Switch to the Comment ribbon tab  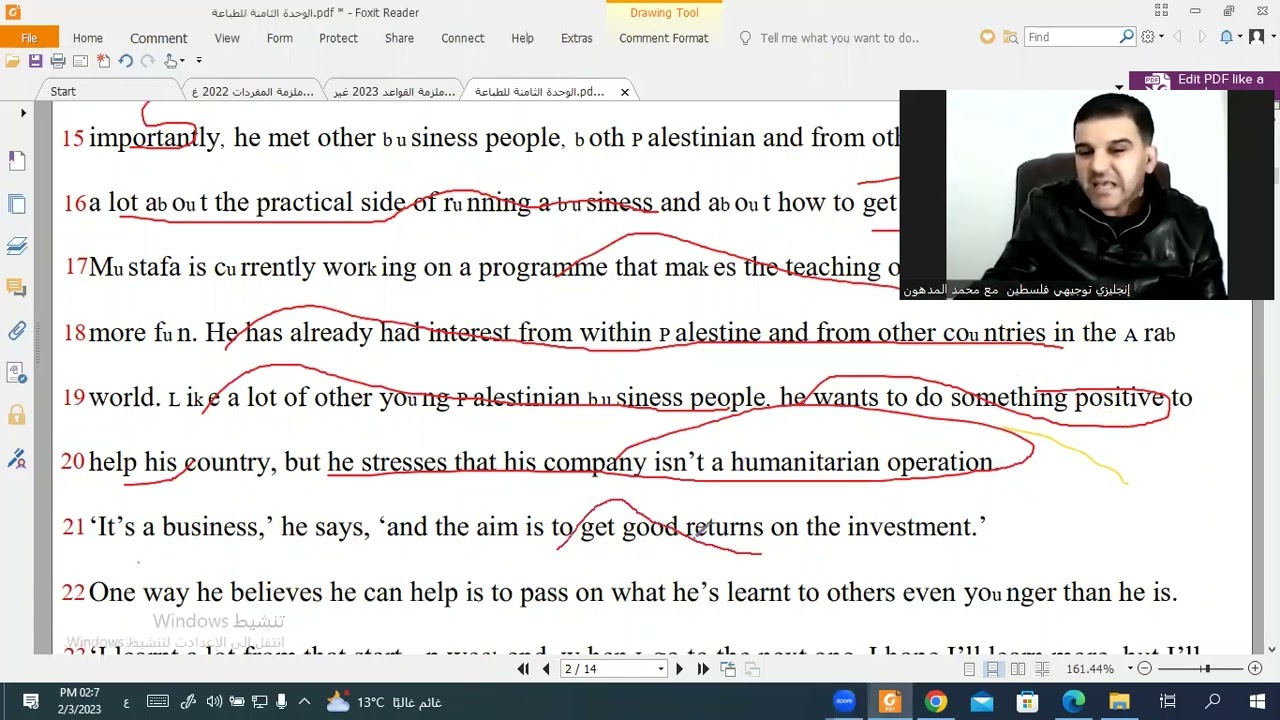click(x=158, y=38)
